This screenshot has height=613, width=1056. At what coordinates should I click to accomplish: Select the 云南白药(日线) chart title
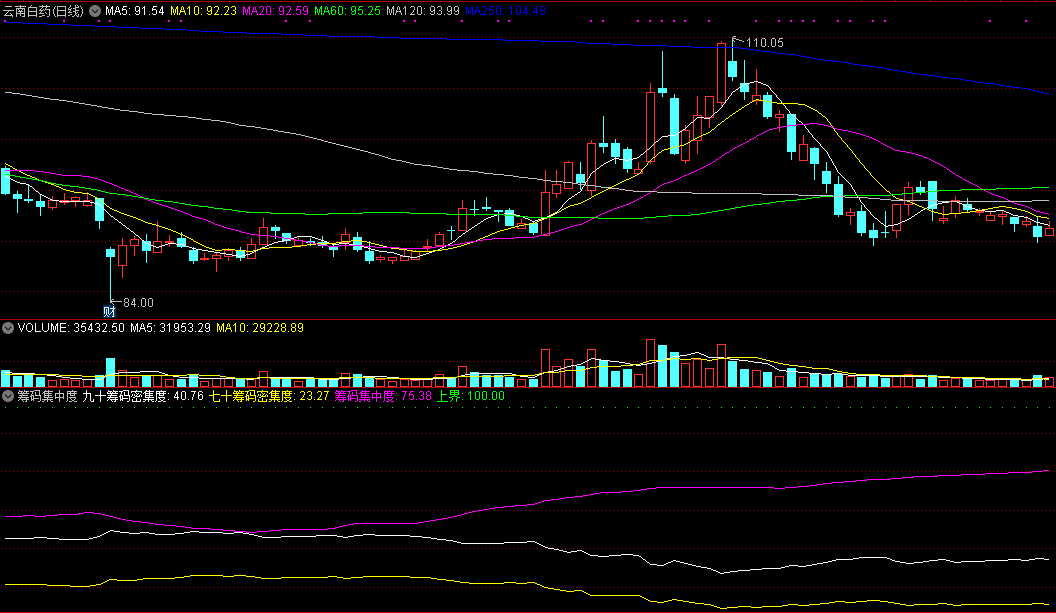tap(44, 11)
